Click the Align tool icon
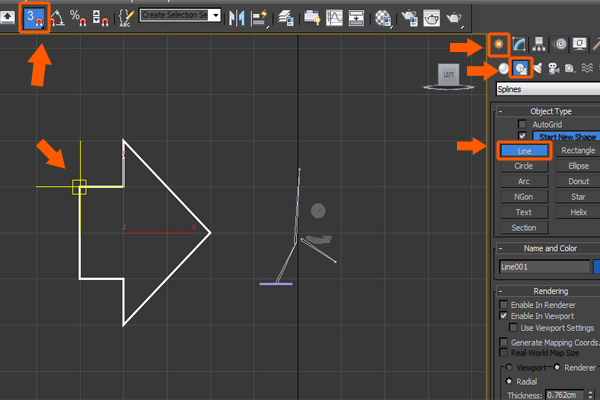This screenshot has height=400, width=600. [x=259, y=18]
